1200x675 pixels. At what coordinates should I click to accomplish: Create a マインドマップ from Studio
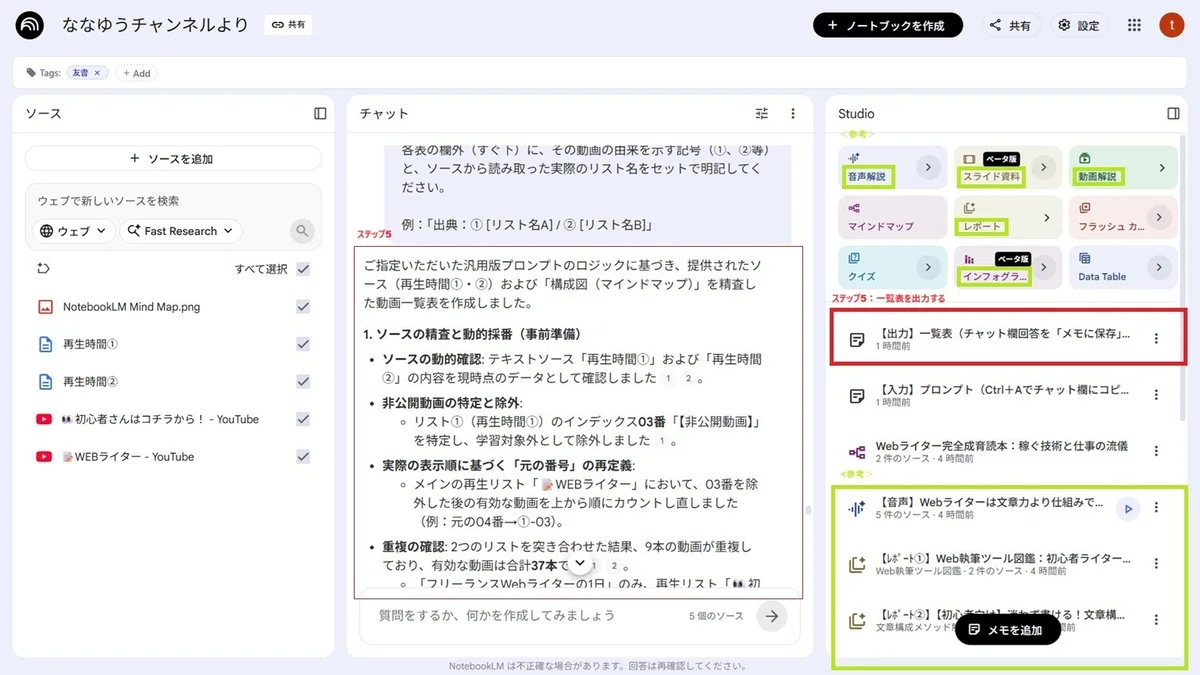[892, 217]
